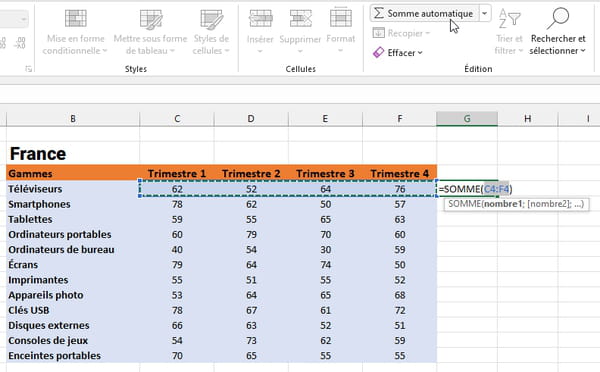Select the Enceintes portables Trimestre 4 value
Screen dimensions: 600x372
click(399, 356)
